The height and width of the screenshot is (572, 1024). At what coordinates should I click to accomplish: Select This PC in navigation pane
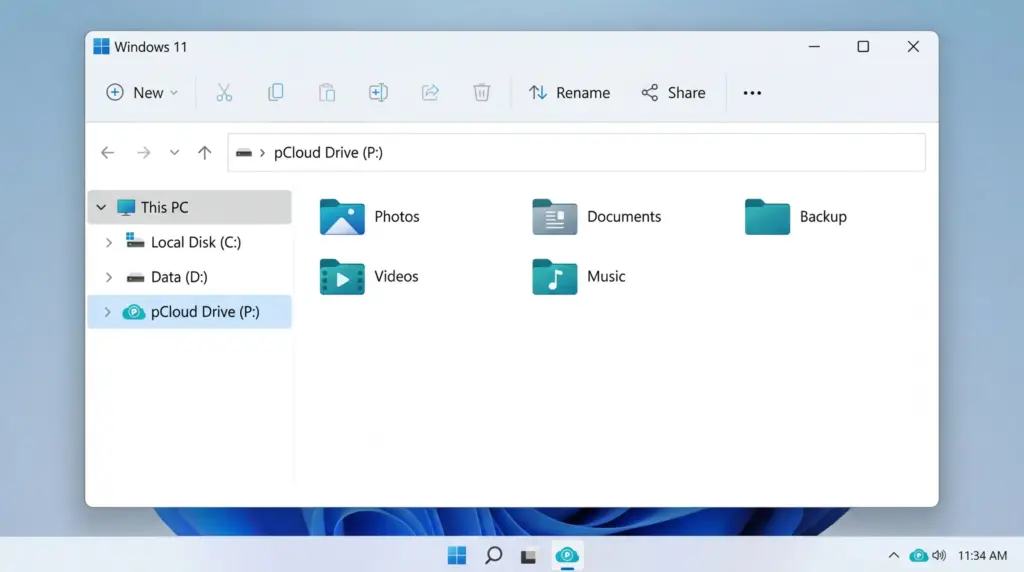(x=189, y=207)
